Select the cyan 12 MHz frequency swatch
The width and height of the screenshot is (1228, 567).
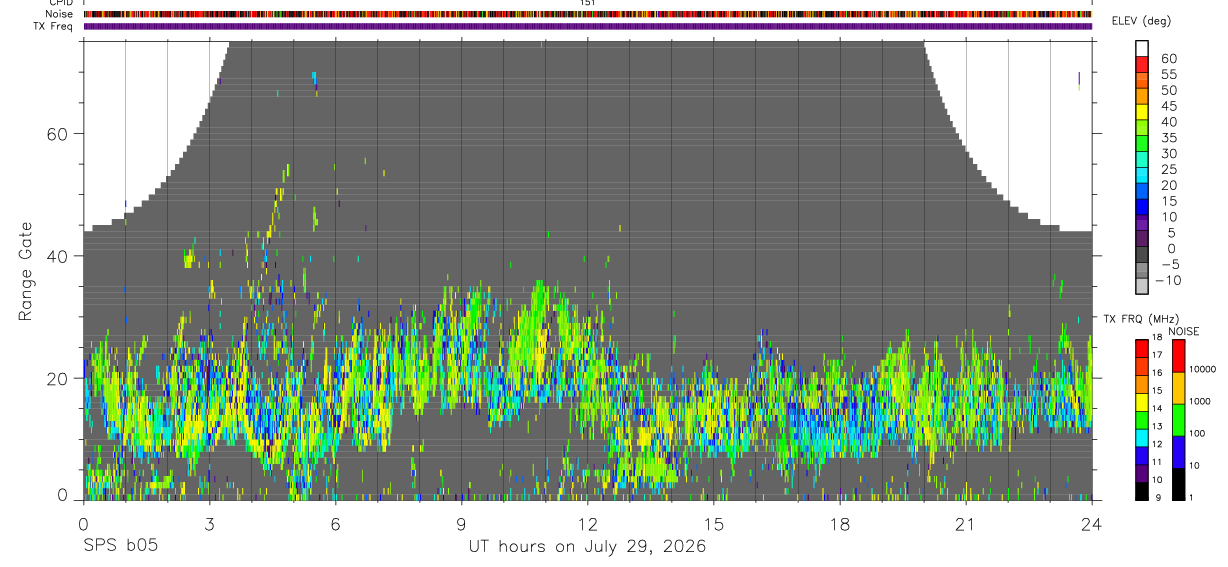tap(1142, 438)
